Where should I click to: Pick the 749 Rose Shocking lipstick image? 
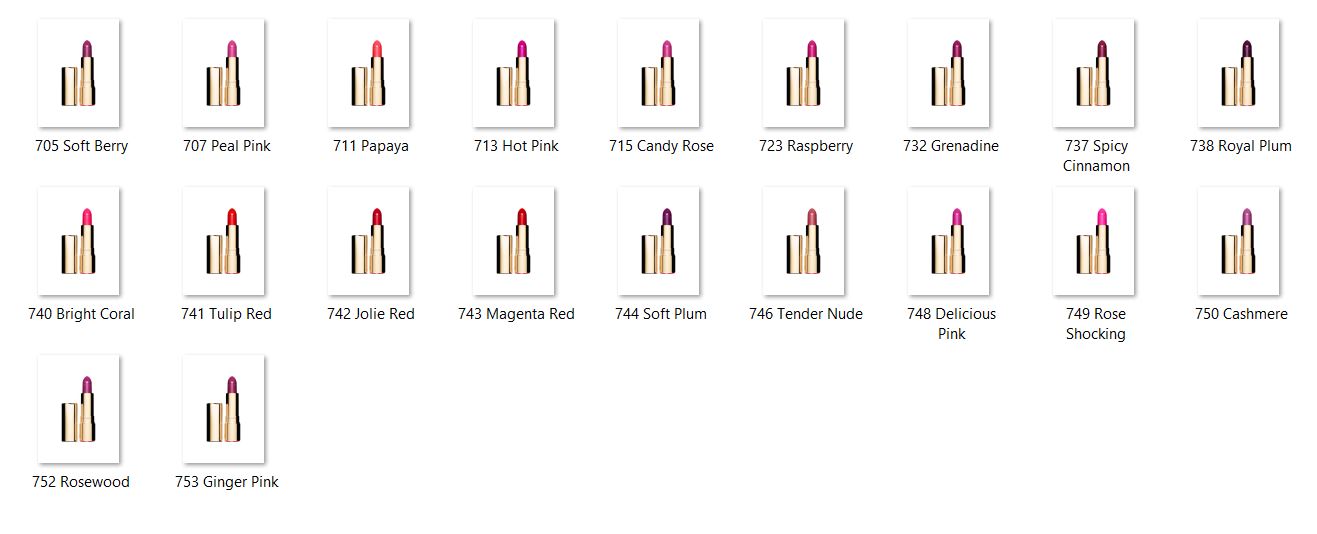[1094, 241]
